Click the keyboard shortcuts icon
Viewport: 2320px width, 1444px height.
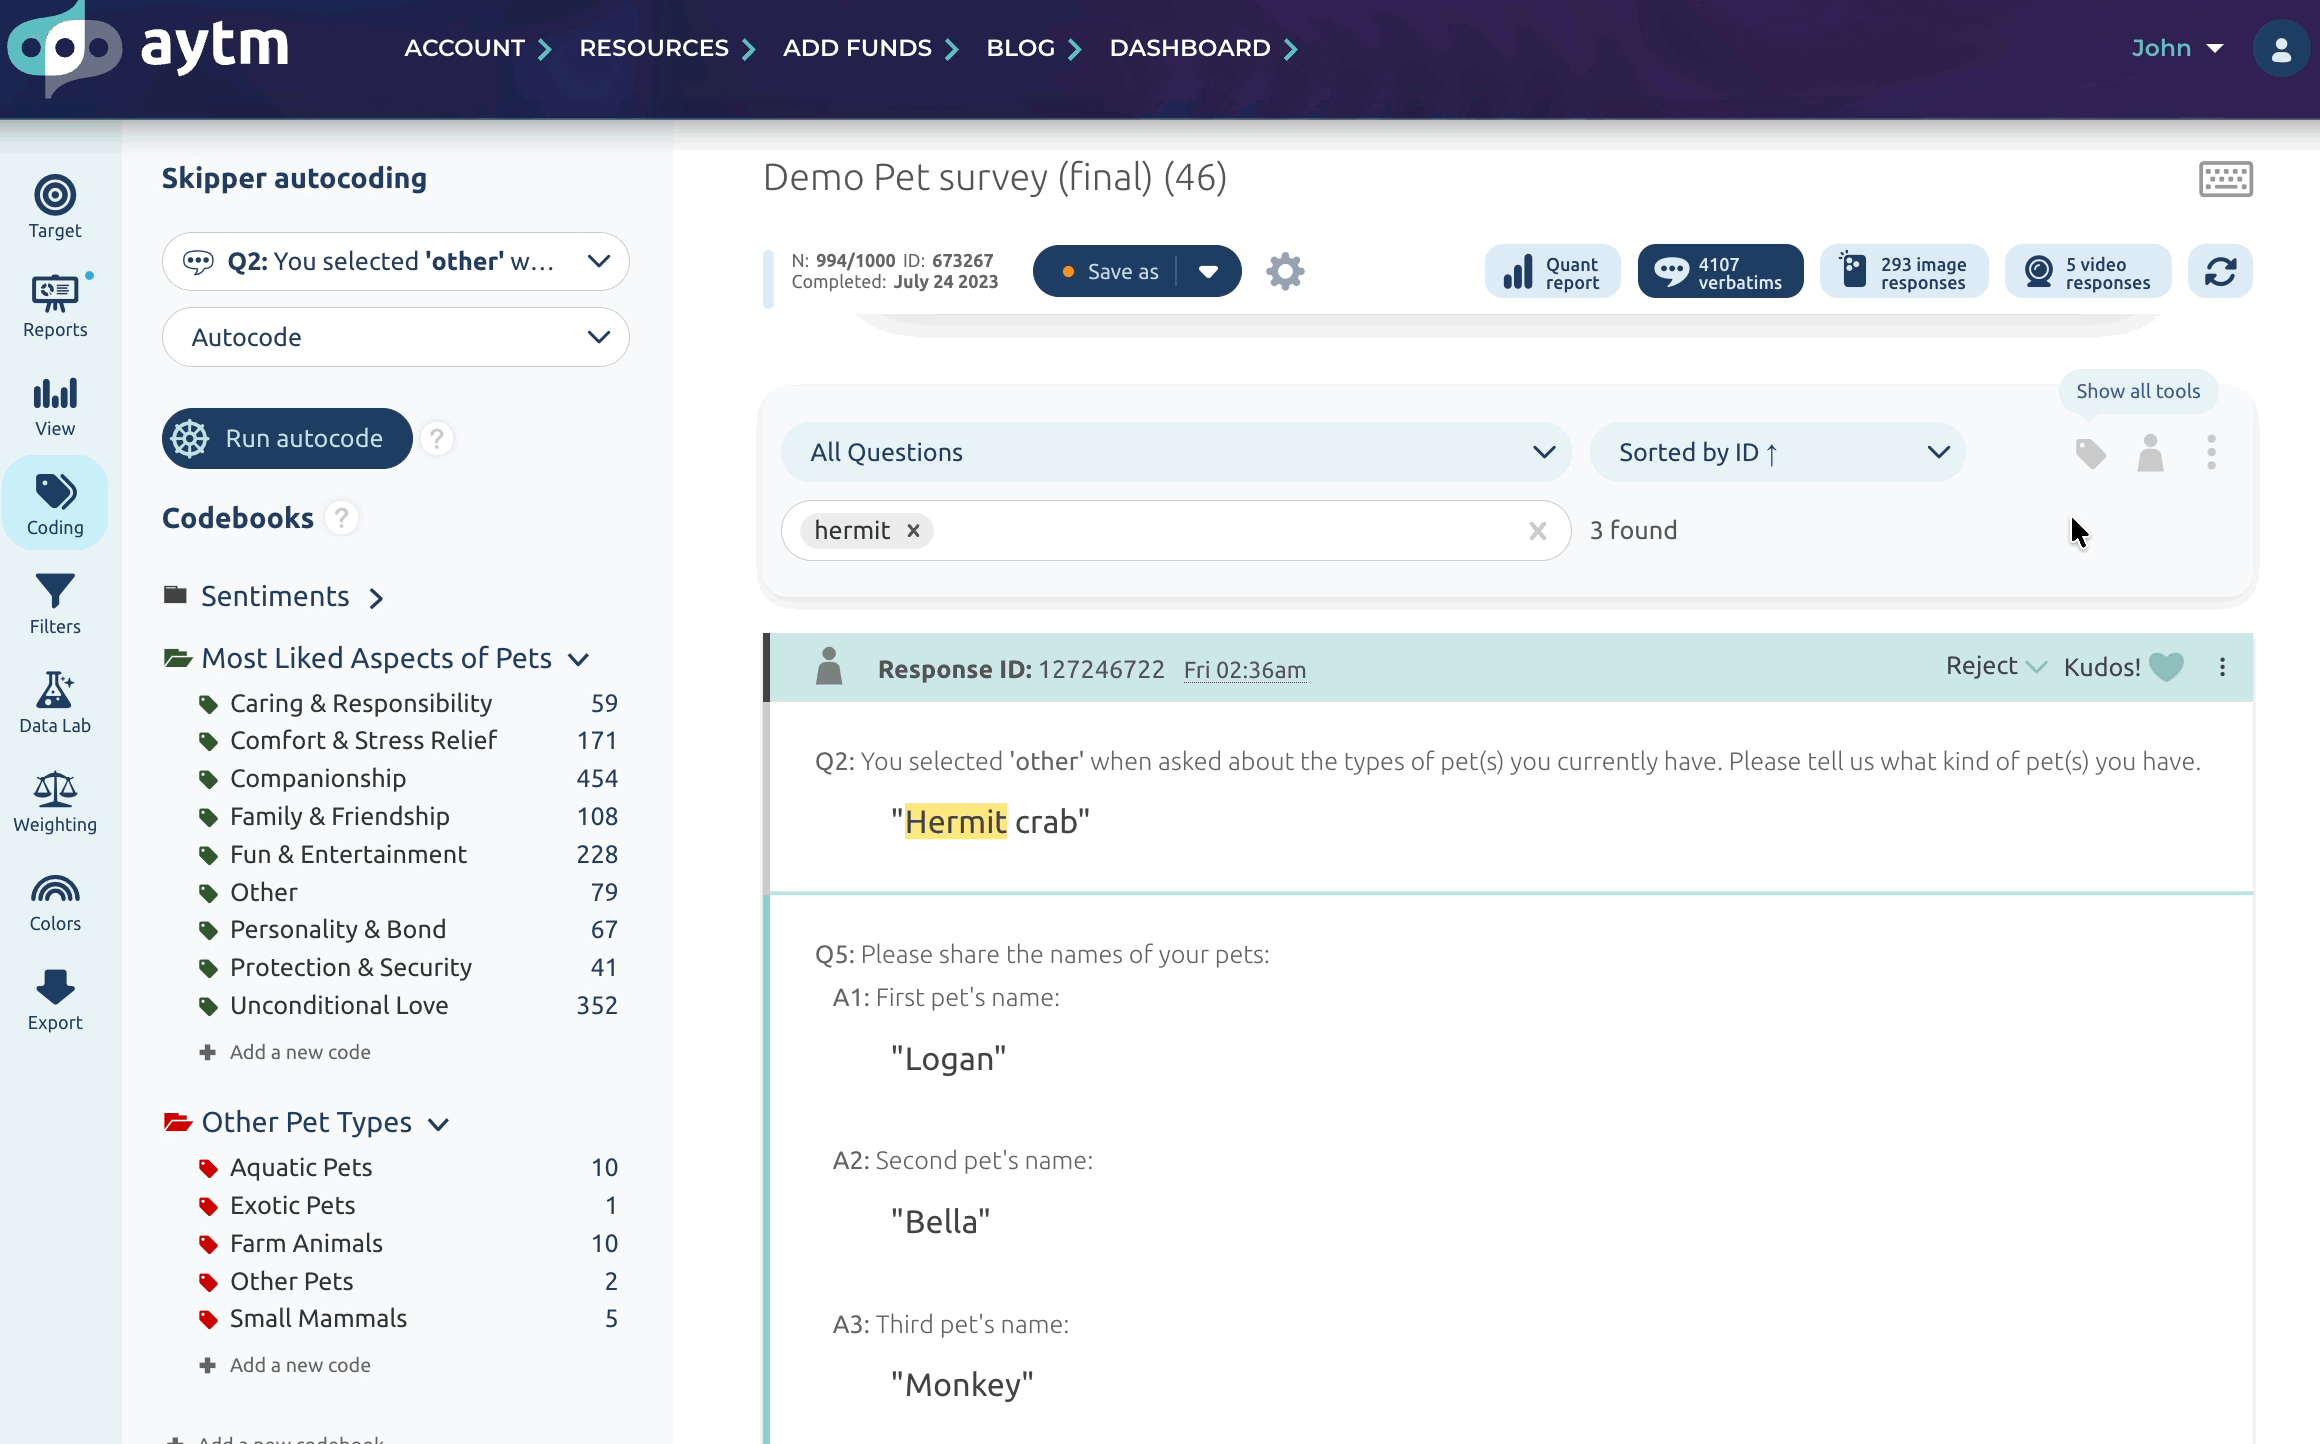[2226, 179]
